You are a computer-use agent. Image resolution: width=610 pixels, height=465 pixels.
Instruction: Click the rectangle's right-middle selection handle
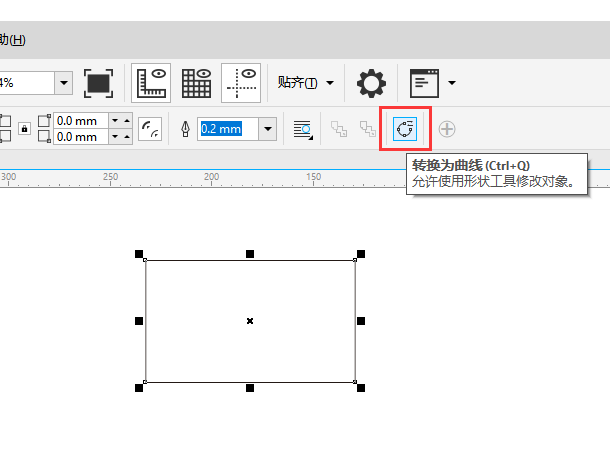[x=361, y=321]
